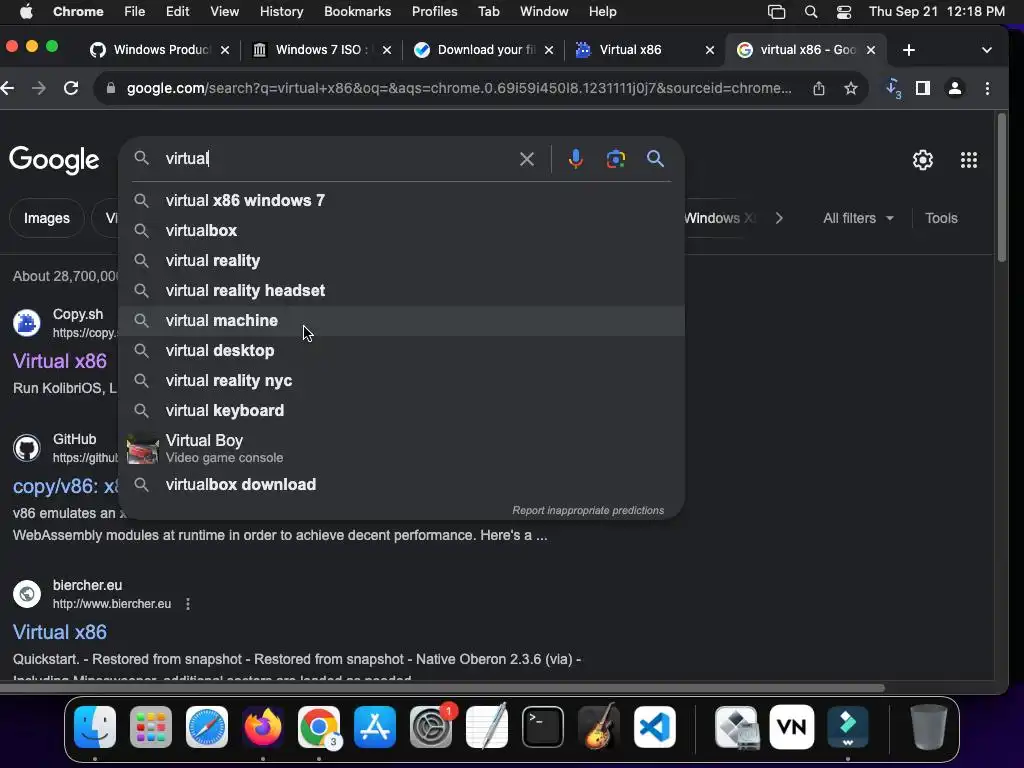The width and height of the screenshot is (1024, 768).
Task: Switch to the Virtual x86 tab
Action: tap(643, 50)
